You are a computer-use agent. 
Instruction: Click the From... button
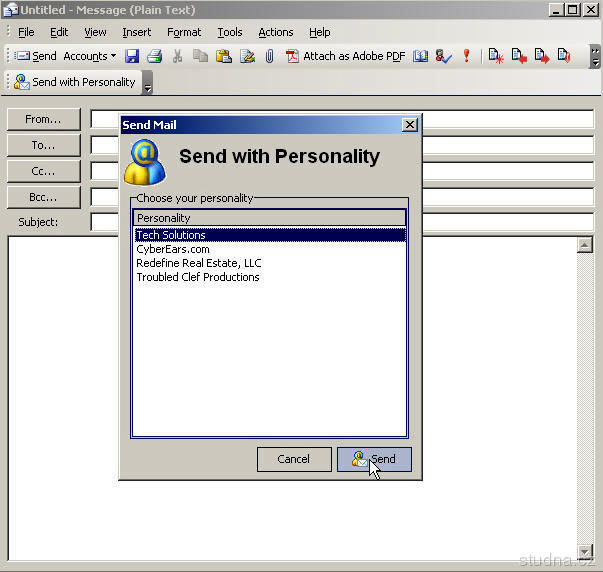pyautogui.click(x=44, y=119)
